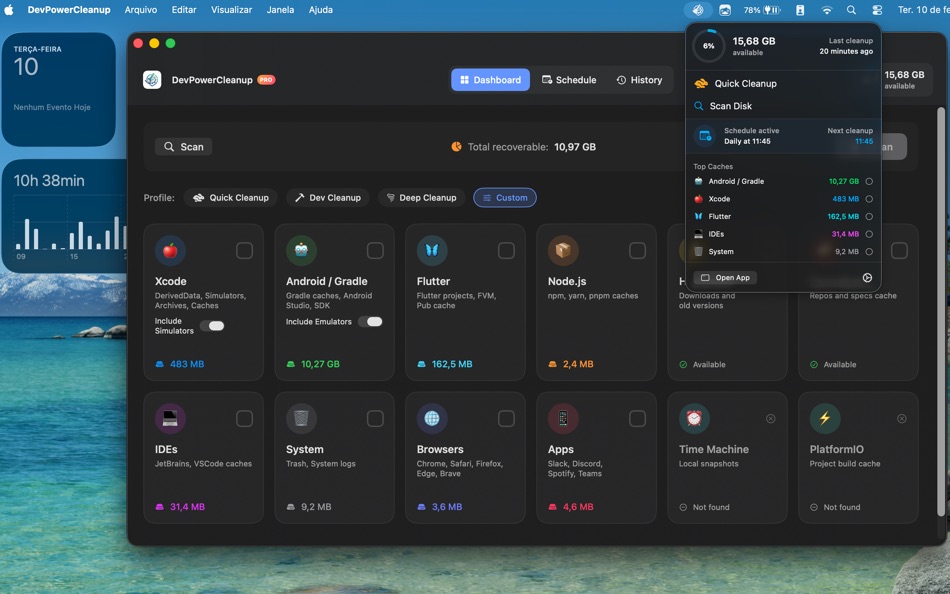950x594 pixels.
Task: Click the 6% disk usage ring
Action: (x=708, y=45)
